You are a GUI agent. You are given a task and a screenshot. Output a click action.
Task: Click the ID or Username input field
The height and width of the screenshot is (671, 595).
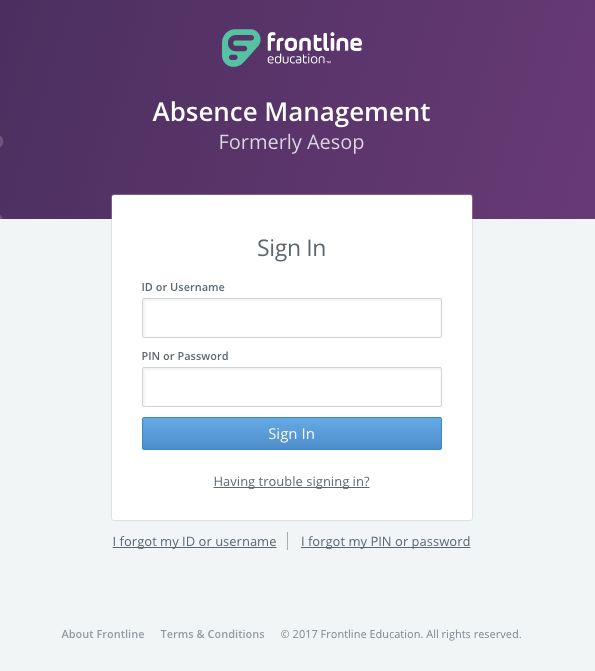[x=292, y=318]
